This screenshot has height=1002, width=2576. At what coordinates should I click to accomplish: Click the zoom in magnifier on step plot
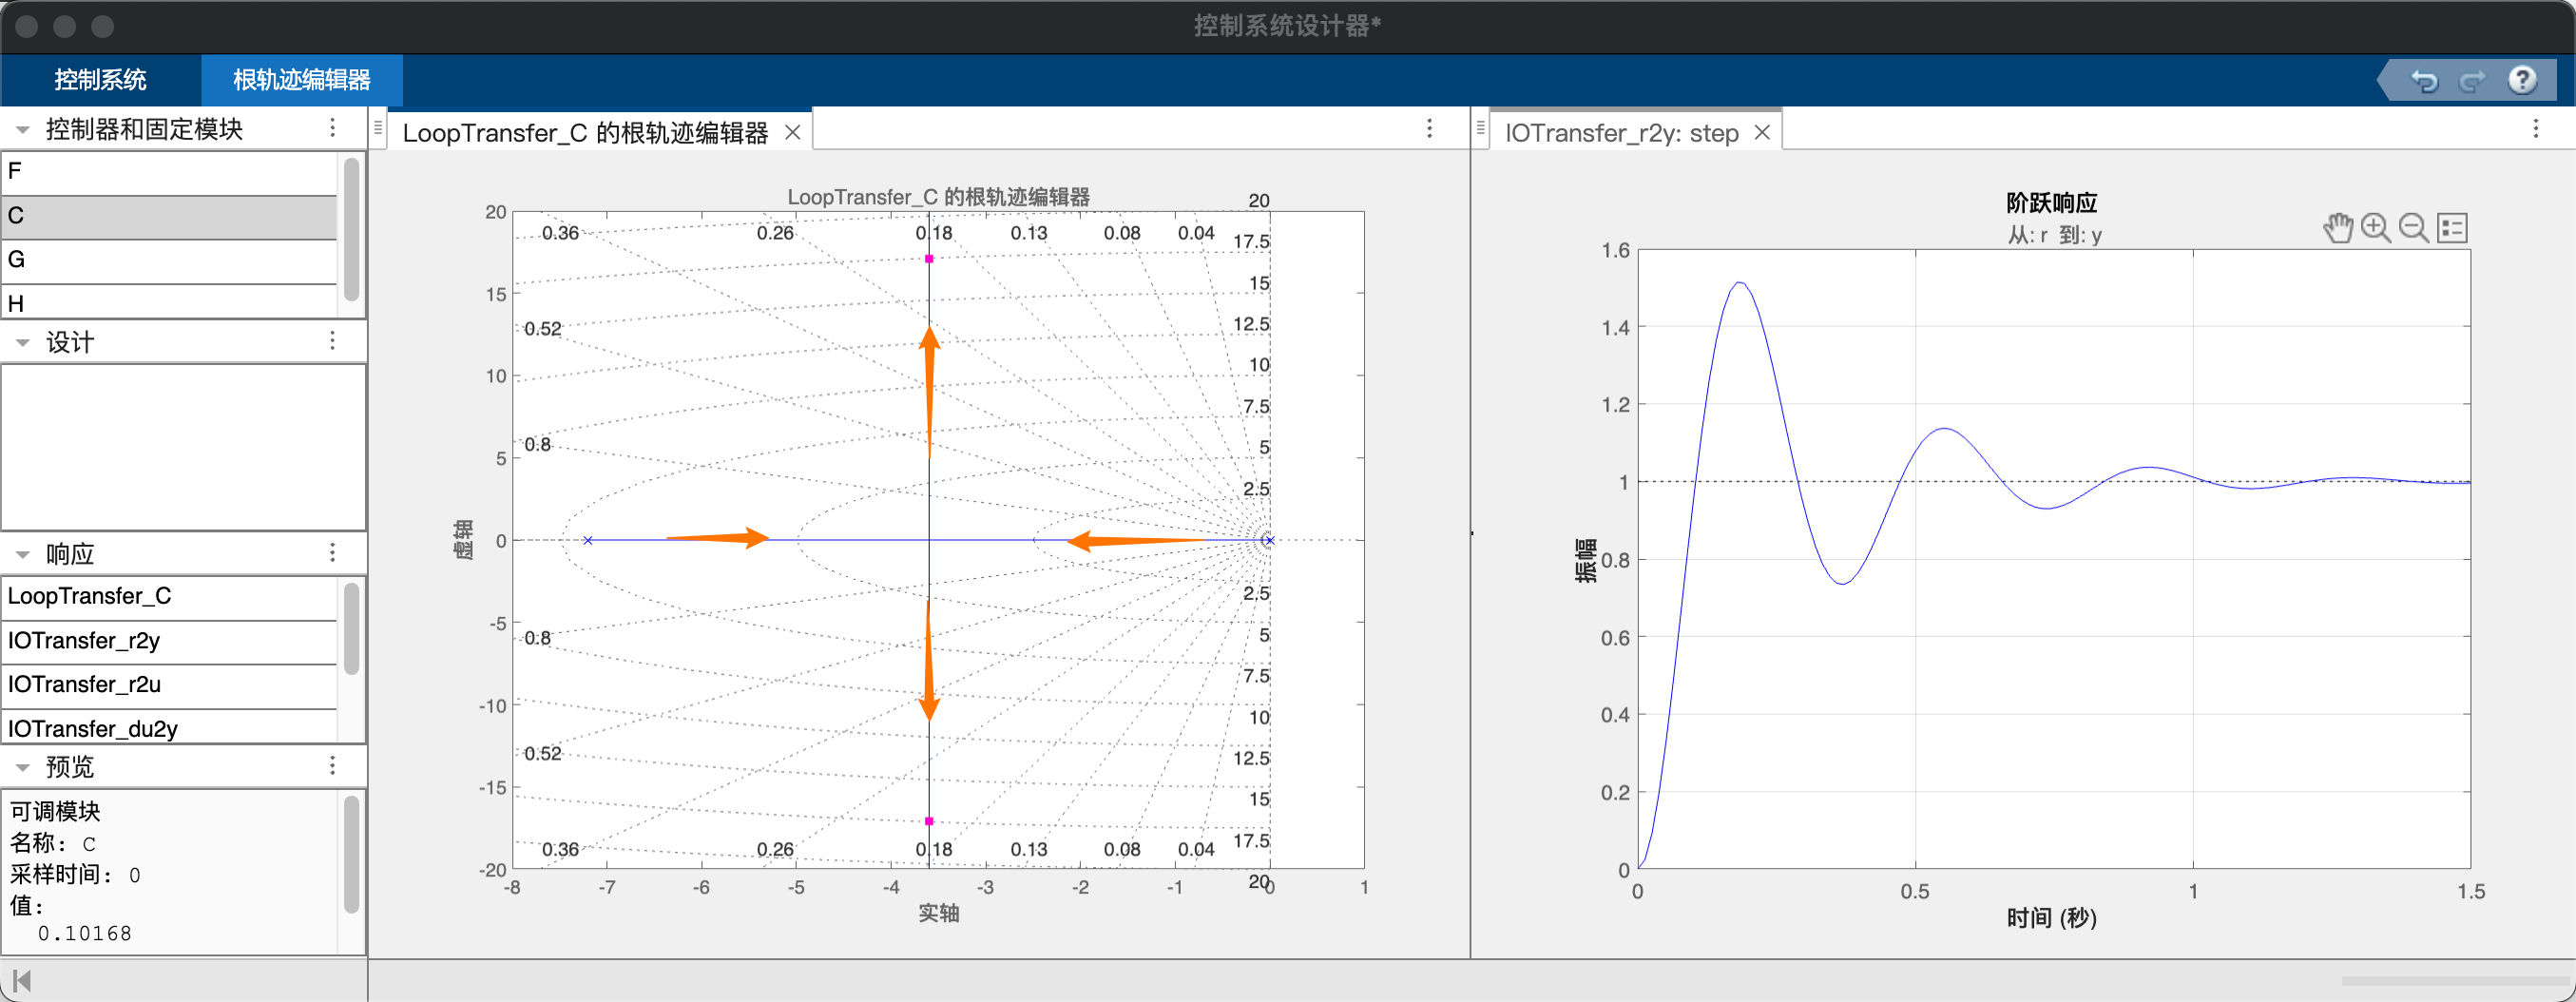pos(2375,228)
